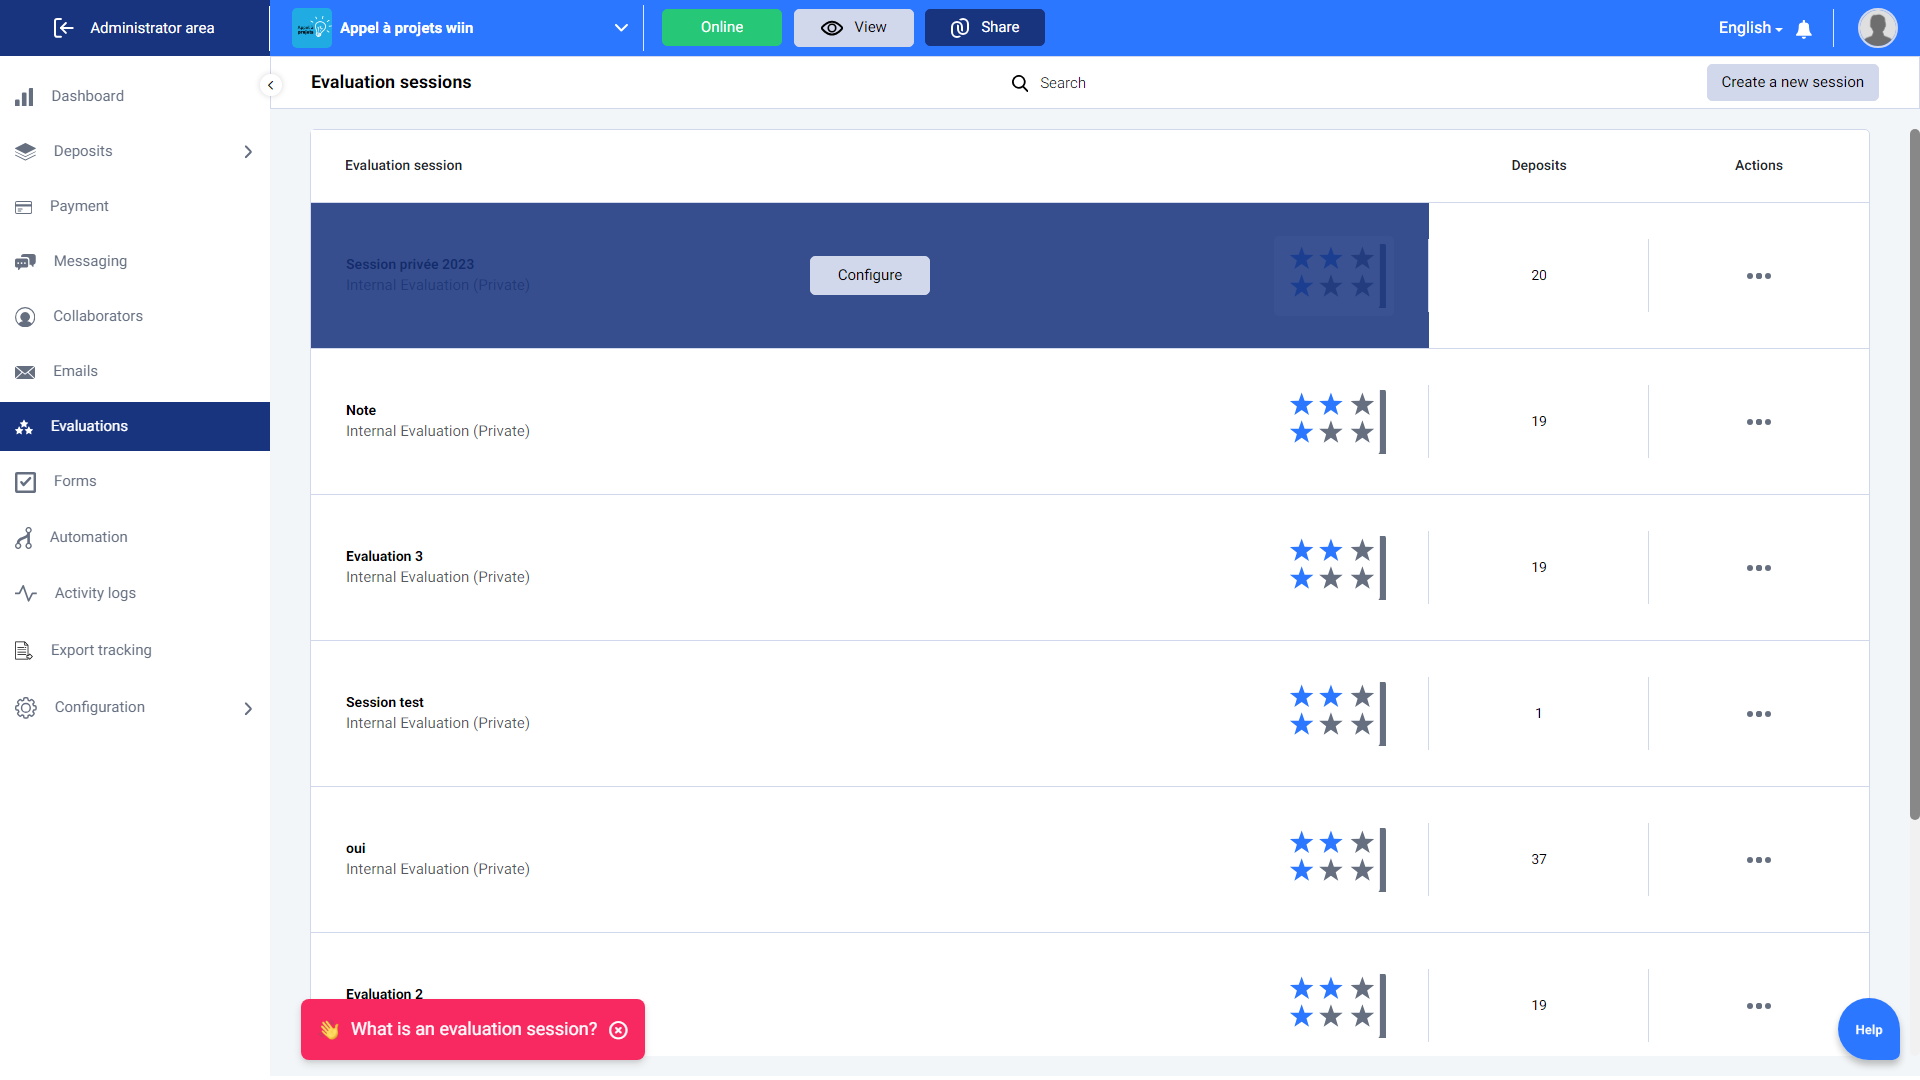Open the user avatar profile menu
This screenshot has height=1080, width=1920.
coord(1877,28)
